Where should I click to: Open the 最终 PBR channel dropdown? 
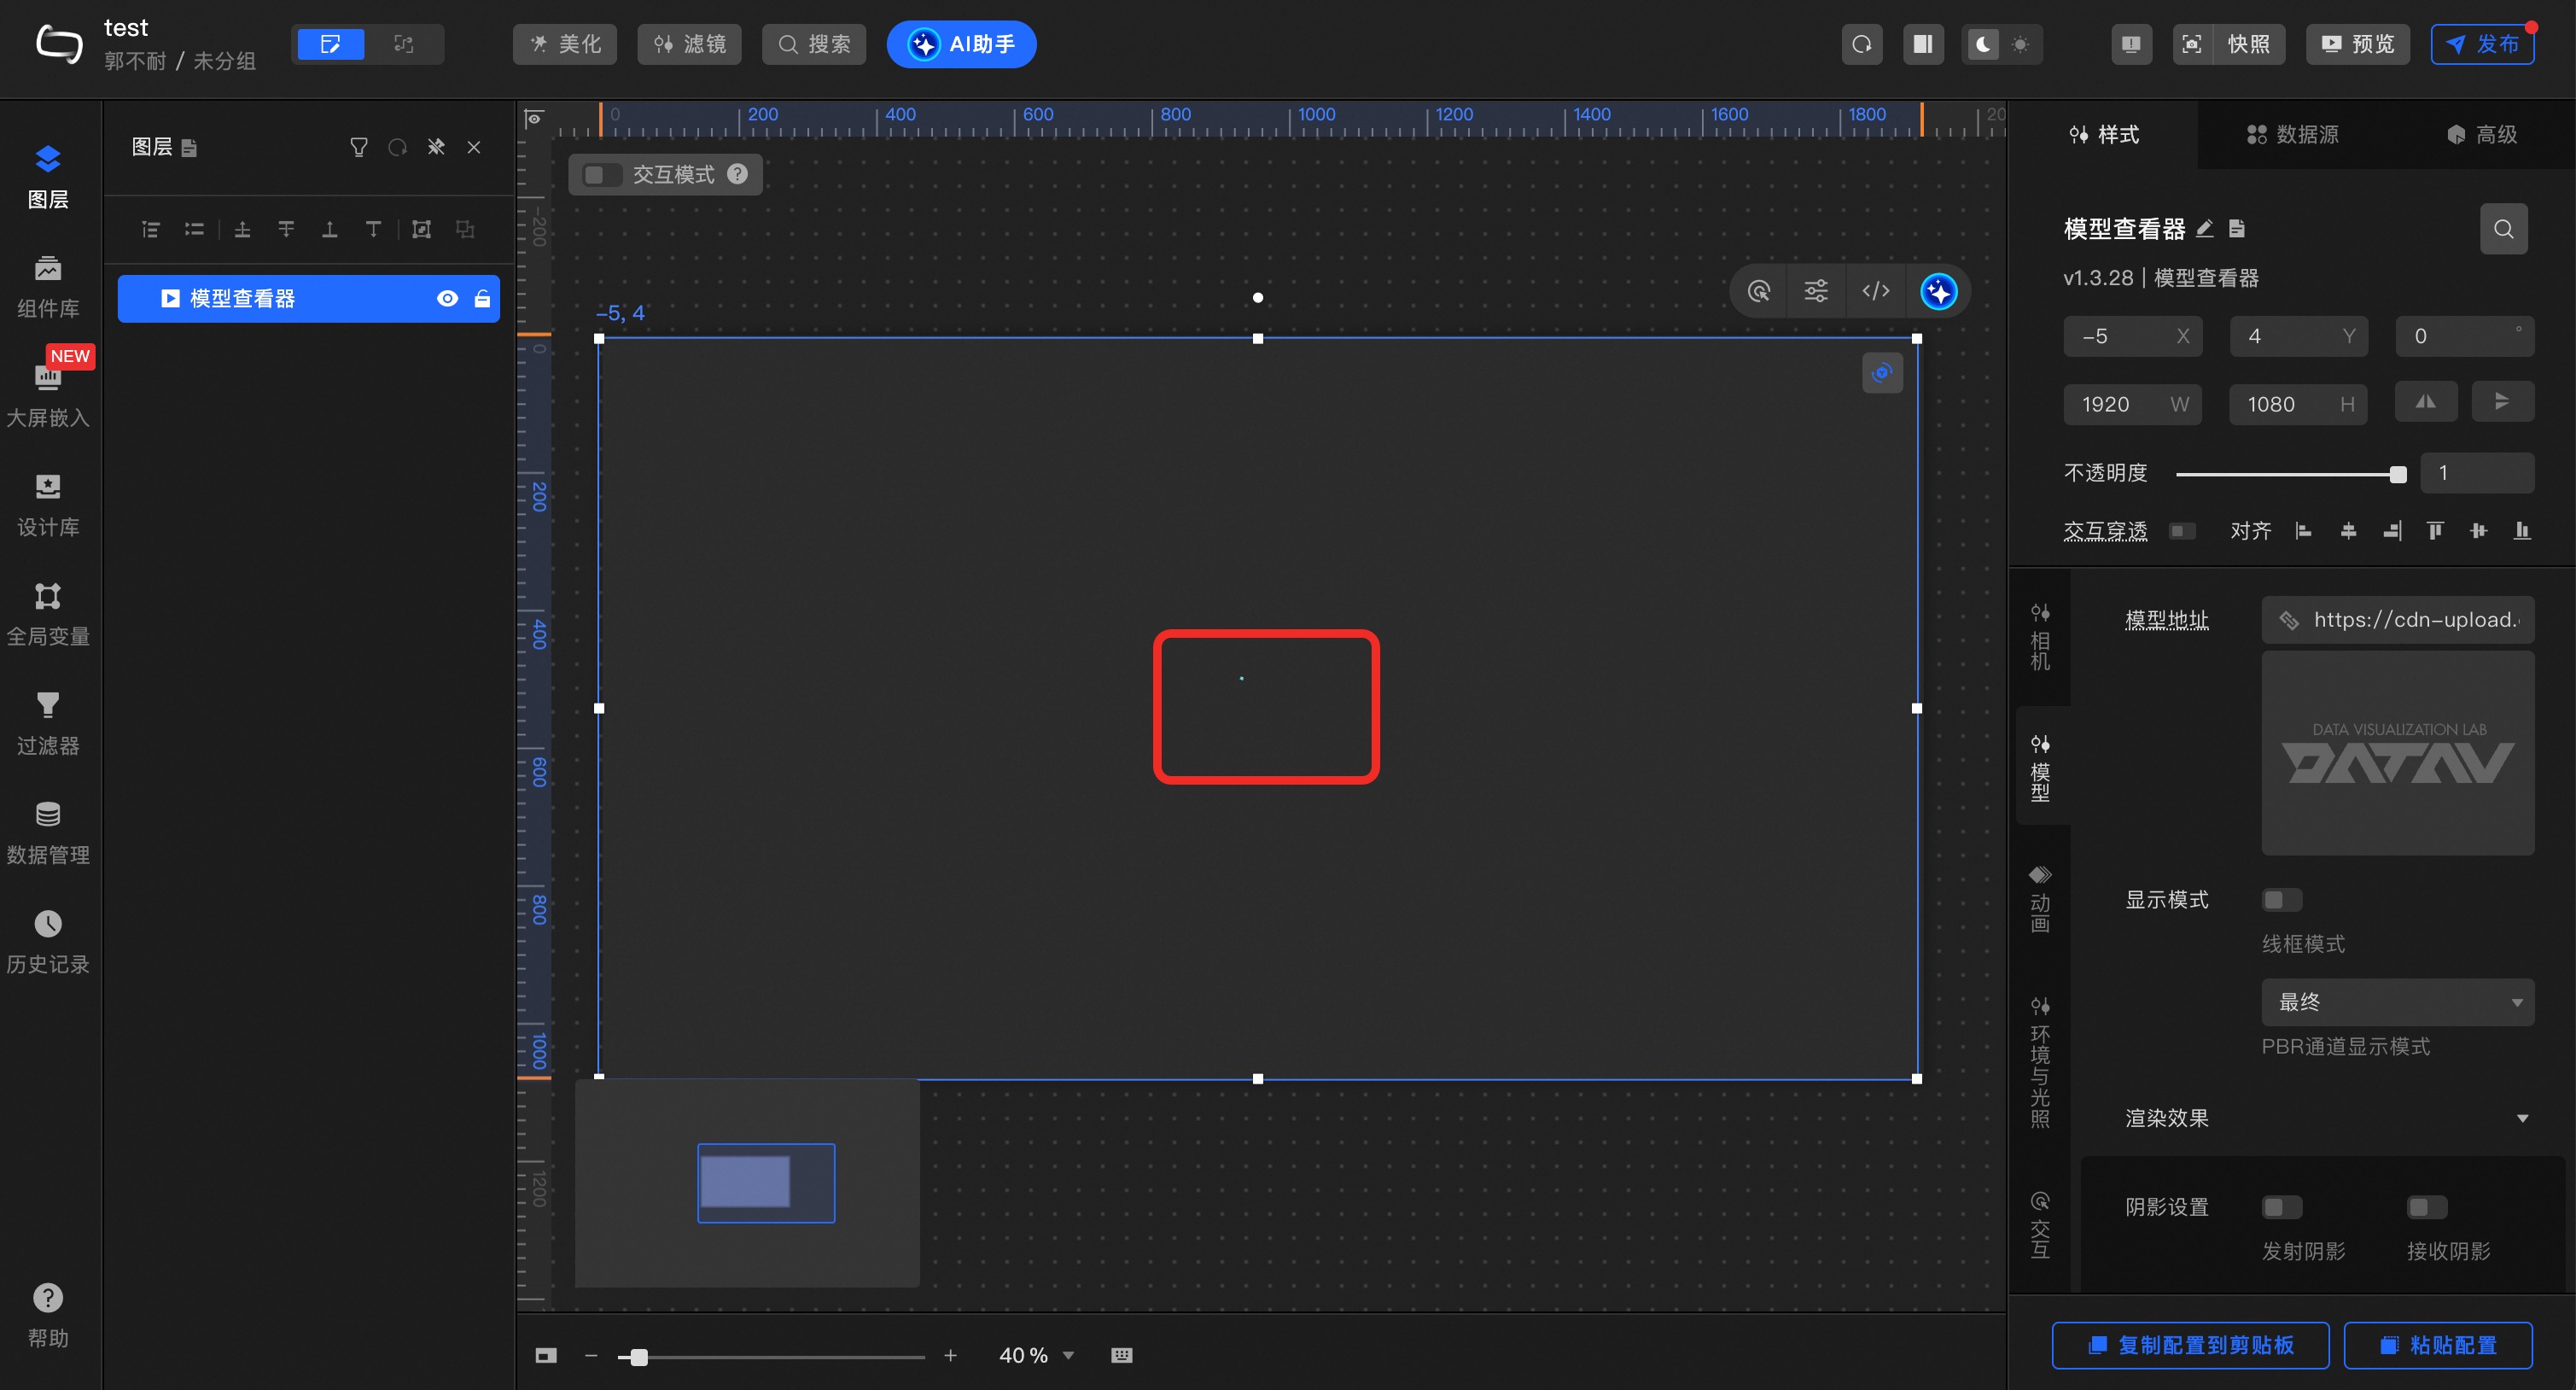(x=2396, y=1002)
